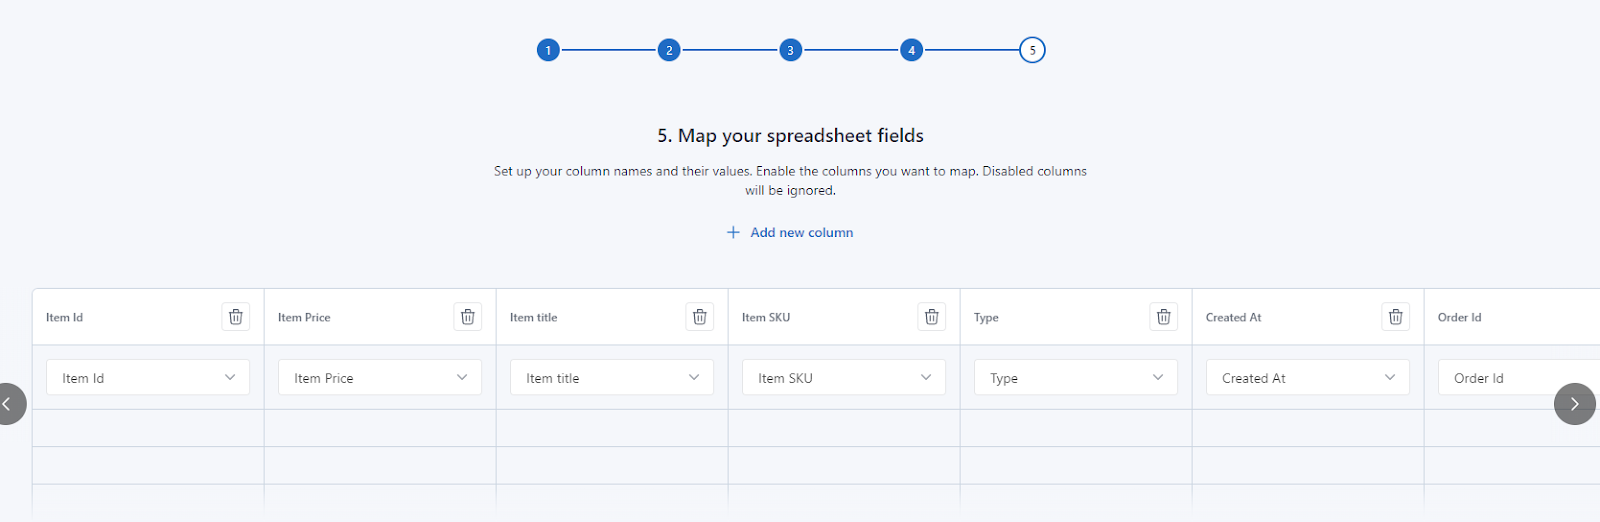The image size is (1600, 522).
Task: Return to step 3 of setup
Action: 790,50
